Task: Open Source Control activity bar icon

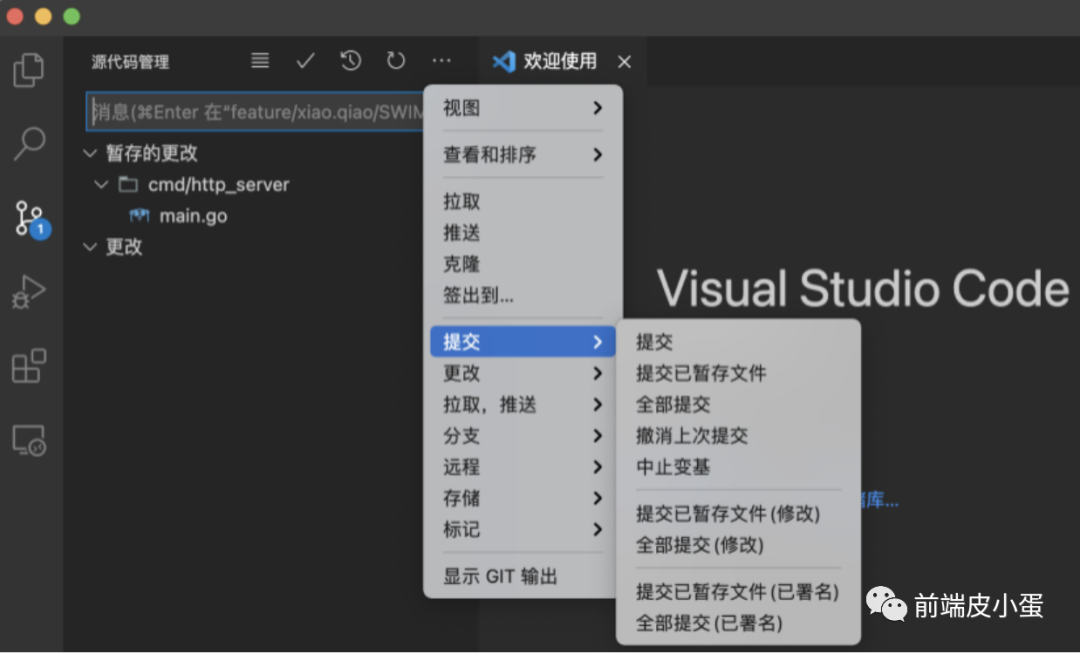Action: 32,218
